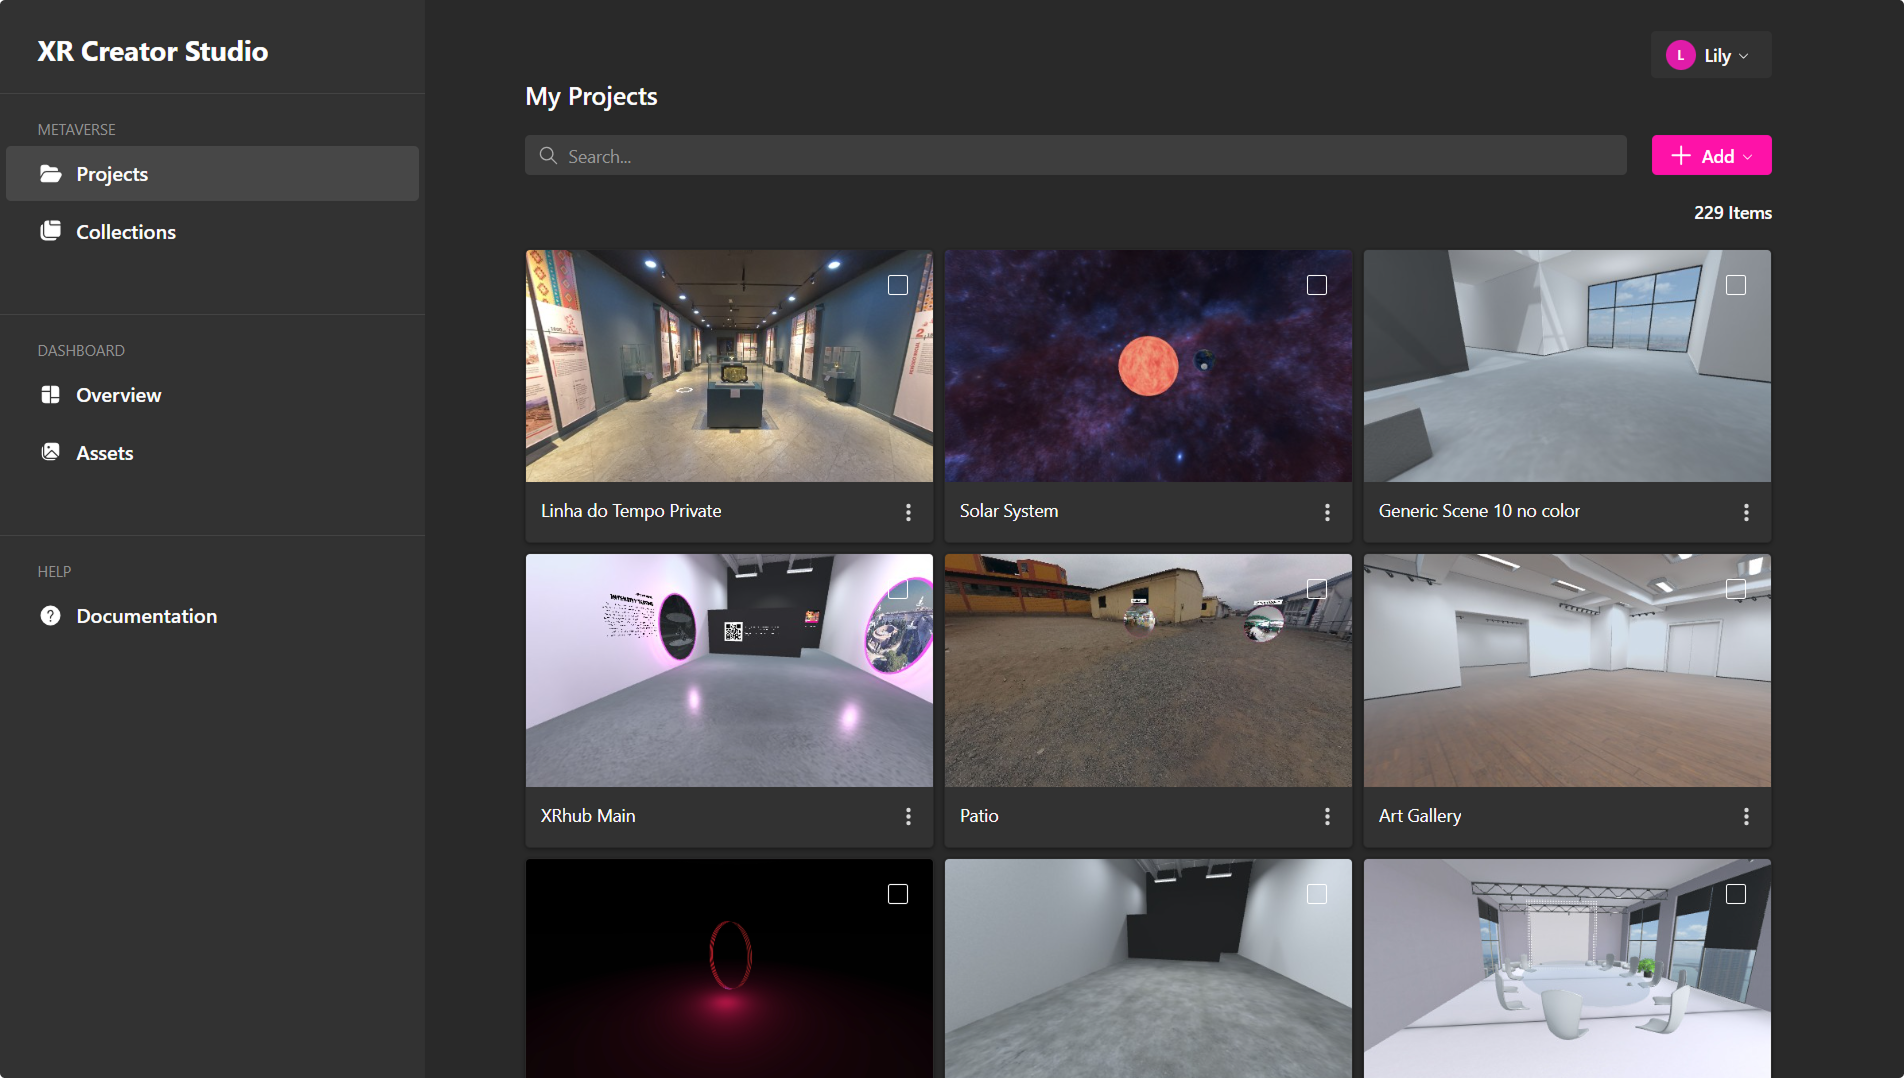Viewport: 1904px width, 1078px height.
Task: Click the XR Creator Studio title
Action: pyautogui.click(x=153, y=51)
